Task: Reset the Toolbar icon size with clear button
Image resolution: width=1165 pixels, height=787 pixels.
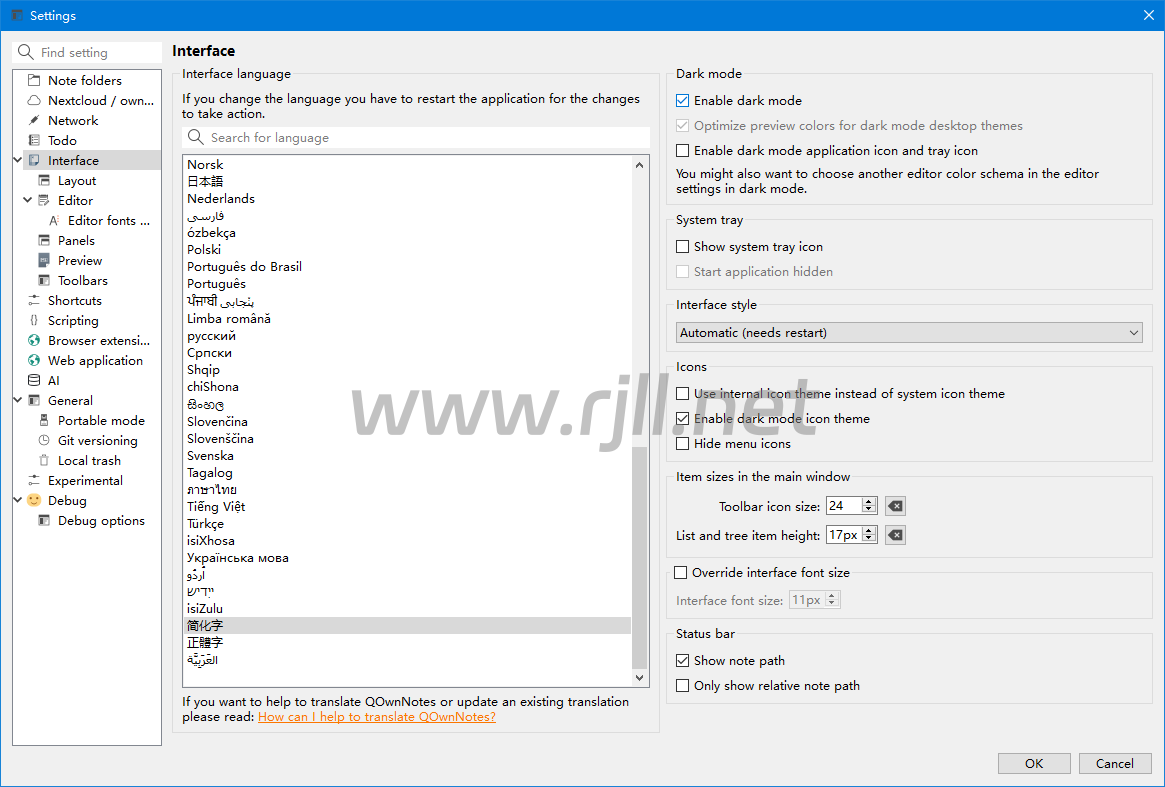Action: [x=896, y=506]
